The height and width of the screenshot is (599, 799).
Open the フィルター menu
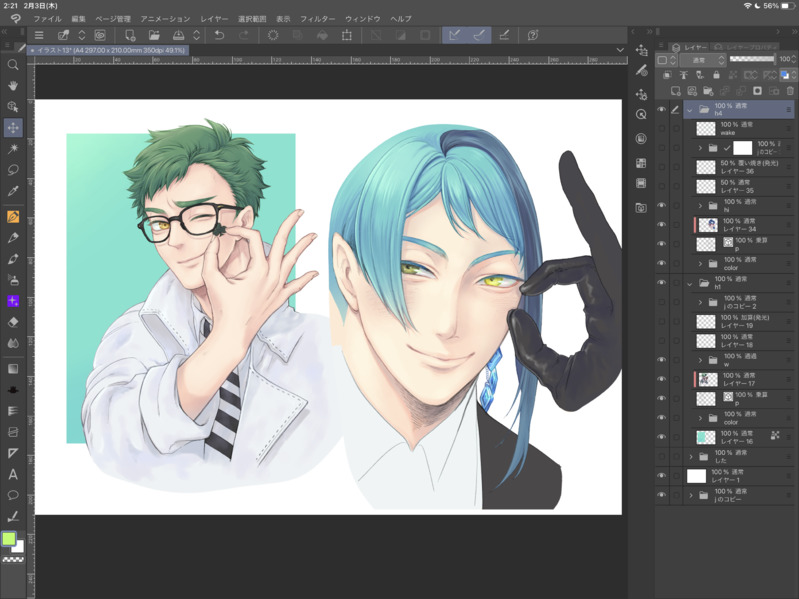pyautogui.click(x=317, y=19)
